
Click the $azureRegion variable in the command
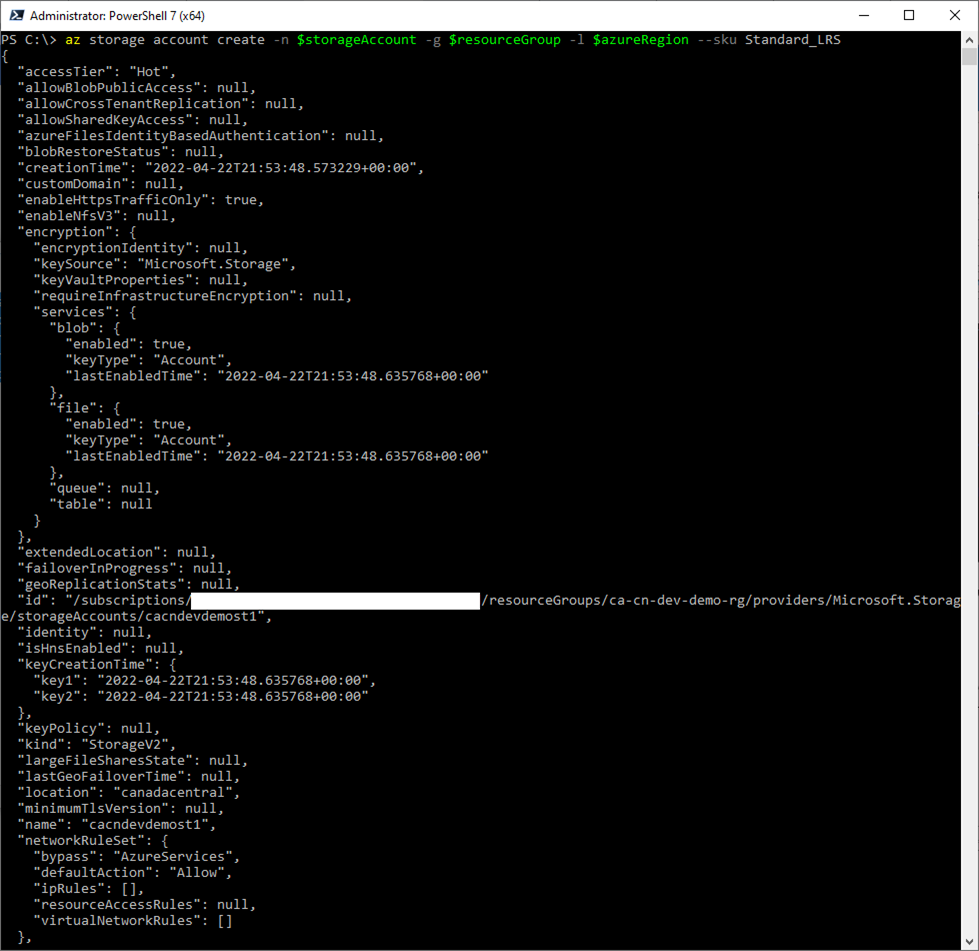640,40
